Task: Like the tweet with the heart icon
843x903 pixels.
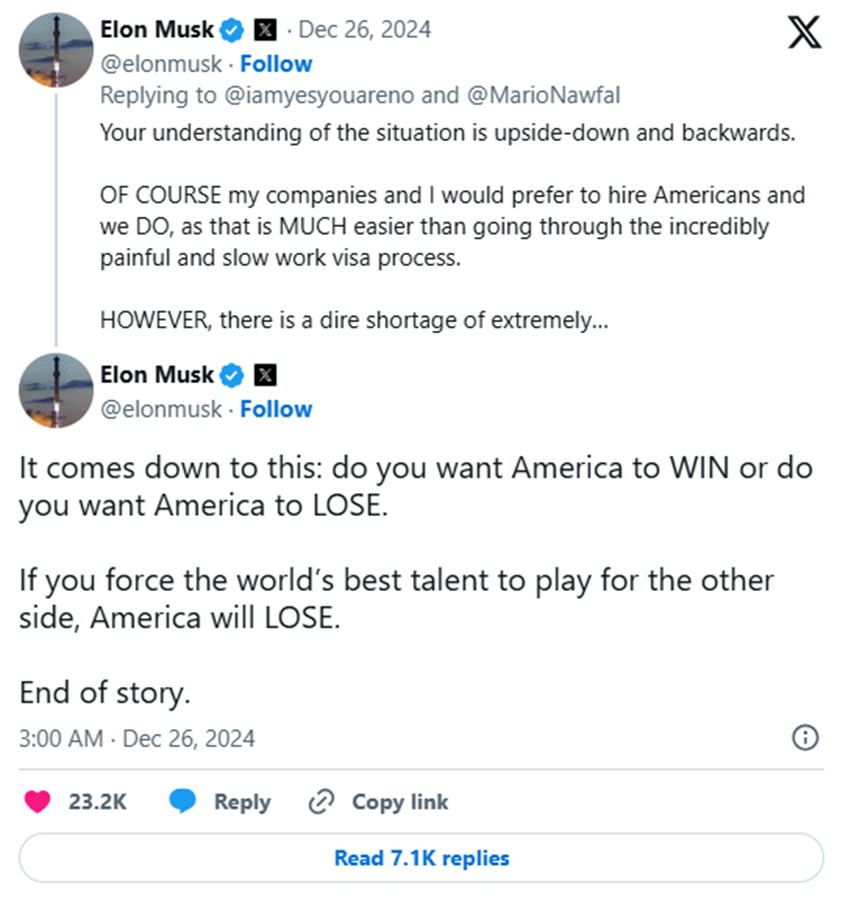Action: click(x=38, y=801)
